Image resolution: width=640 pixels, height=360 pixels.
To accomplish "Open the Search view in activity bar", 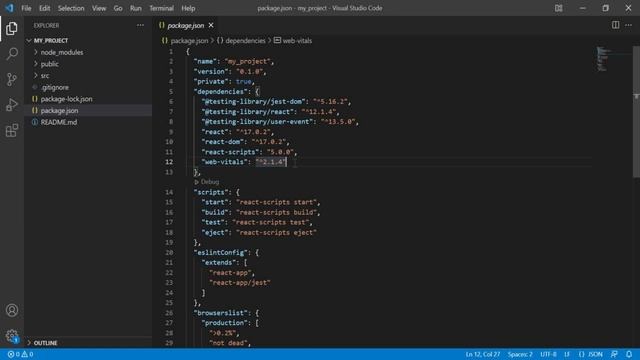I will pyautogui.click(x=12, y=54).
